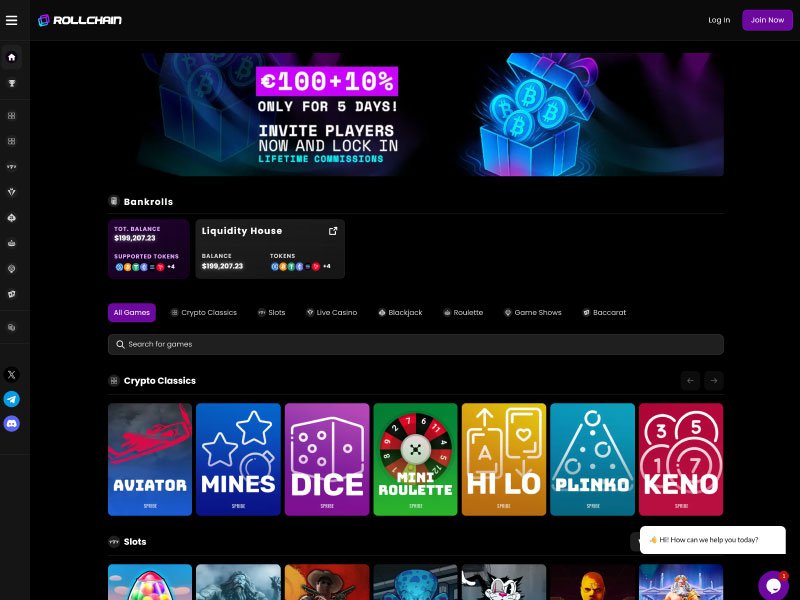
Task: Click the search magnifier icon
Action: pyautogui.click(x=120, y=344)
